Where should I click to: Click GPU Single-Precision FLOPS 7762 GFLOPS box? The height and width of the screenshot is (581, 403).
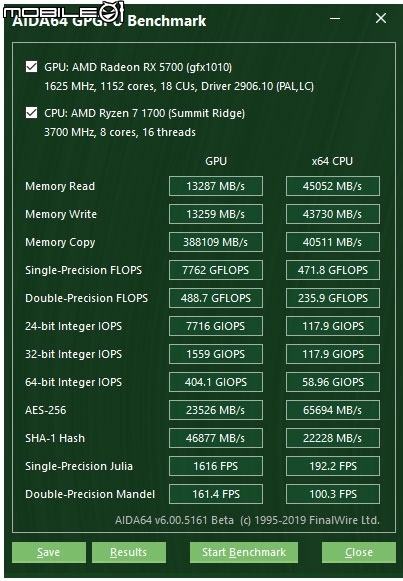pos(216,270)
